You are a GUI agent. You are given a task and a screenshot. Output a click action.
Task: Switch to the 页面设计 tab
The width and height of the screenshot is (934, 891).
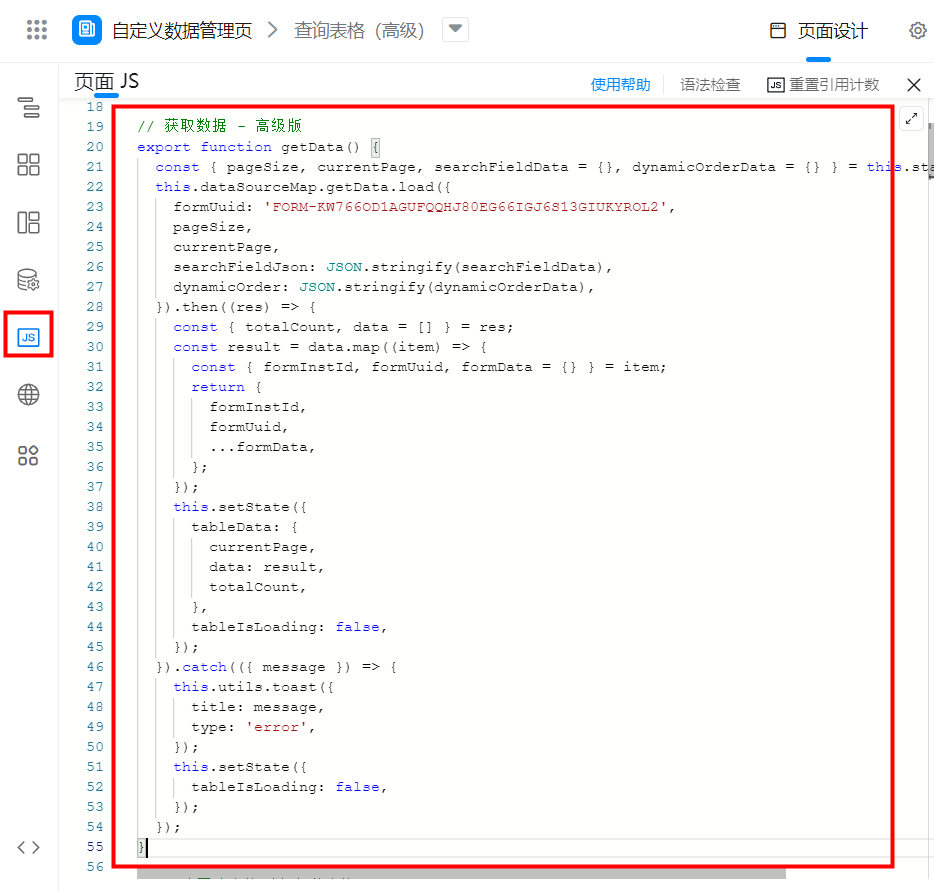click(x=819, y=31)
